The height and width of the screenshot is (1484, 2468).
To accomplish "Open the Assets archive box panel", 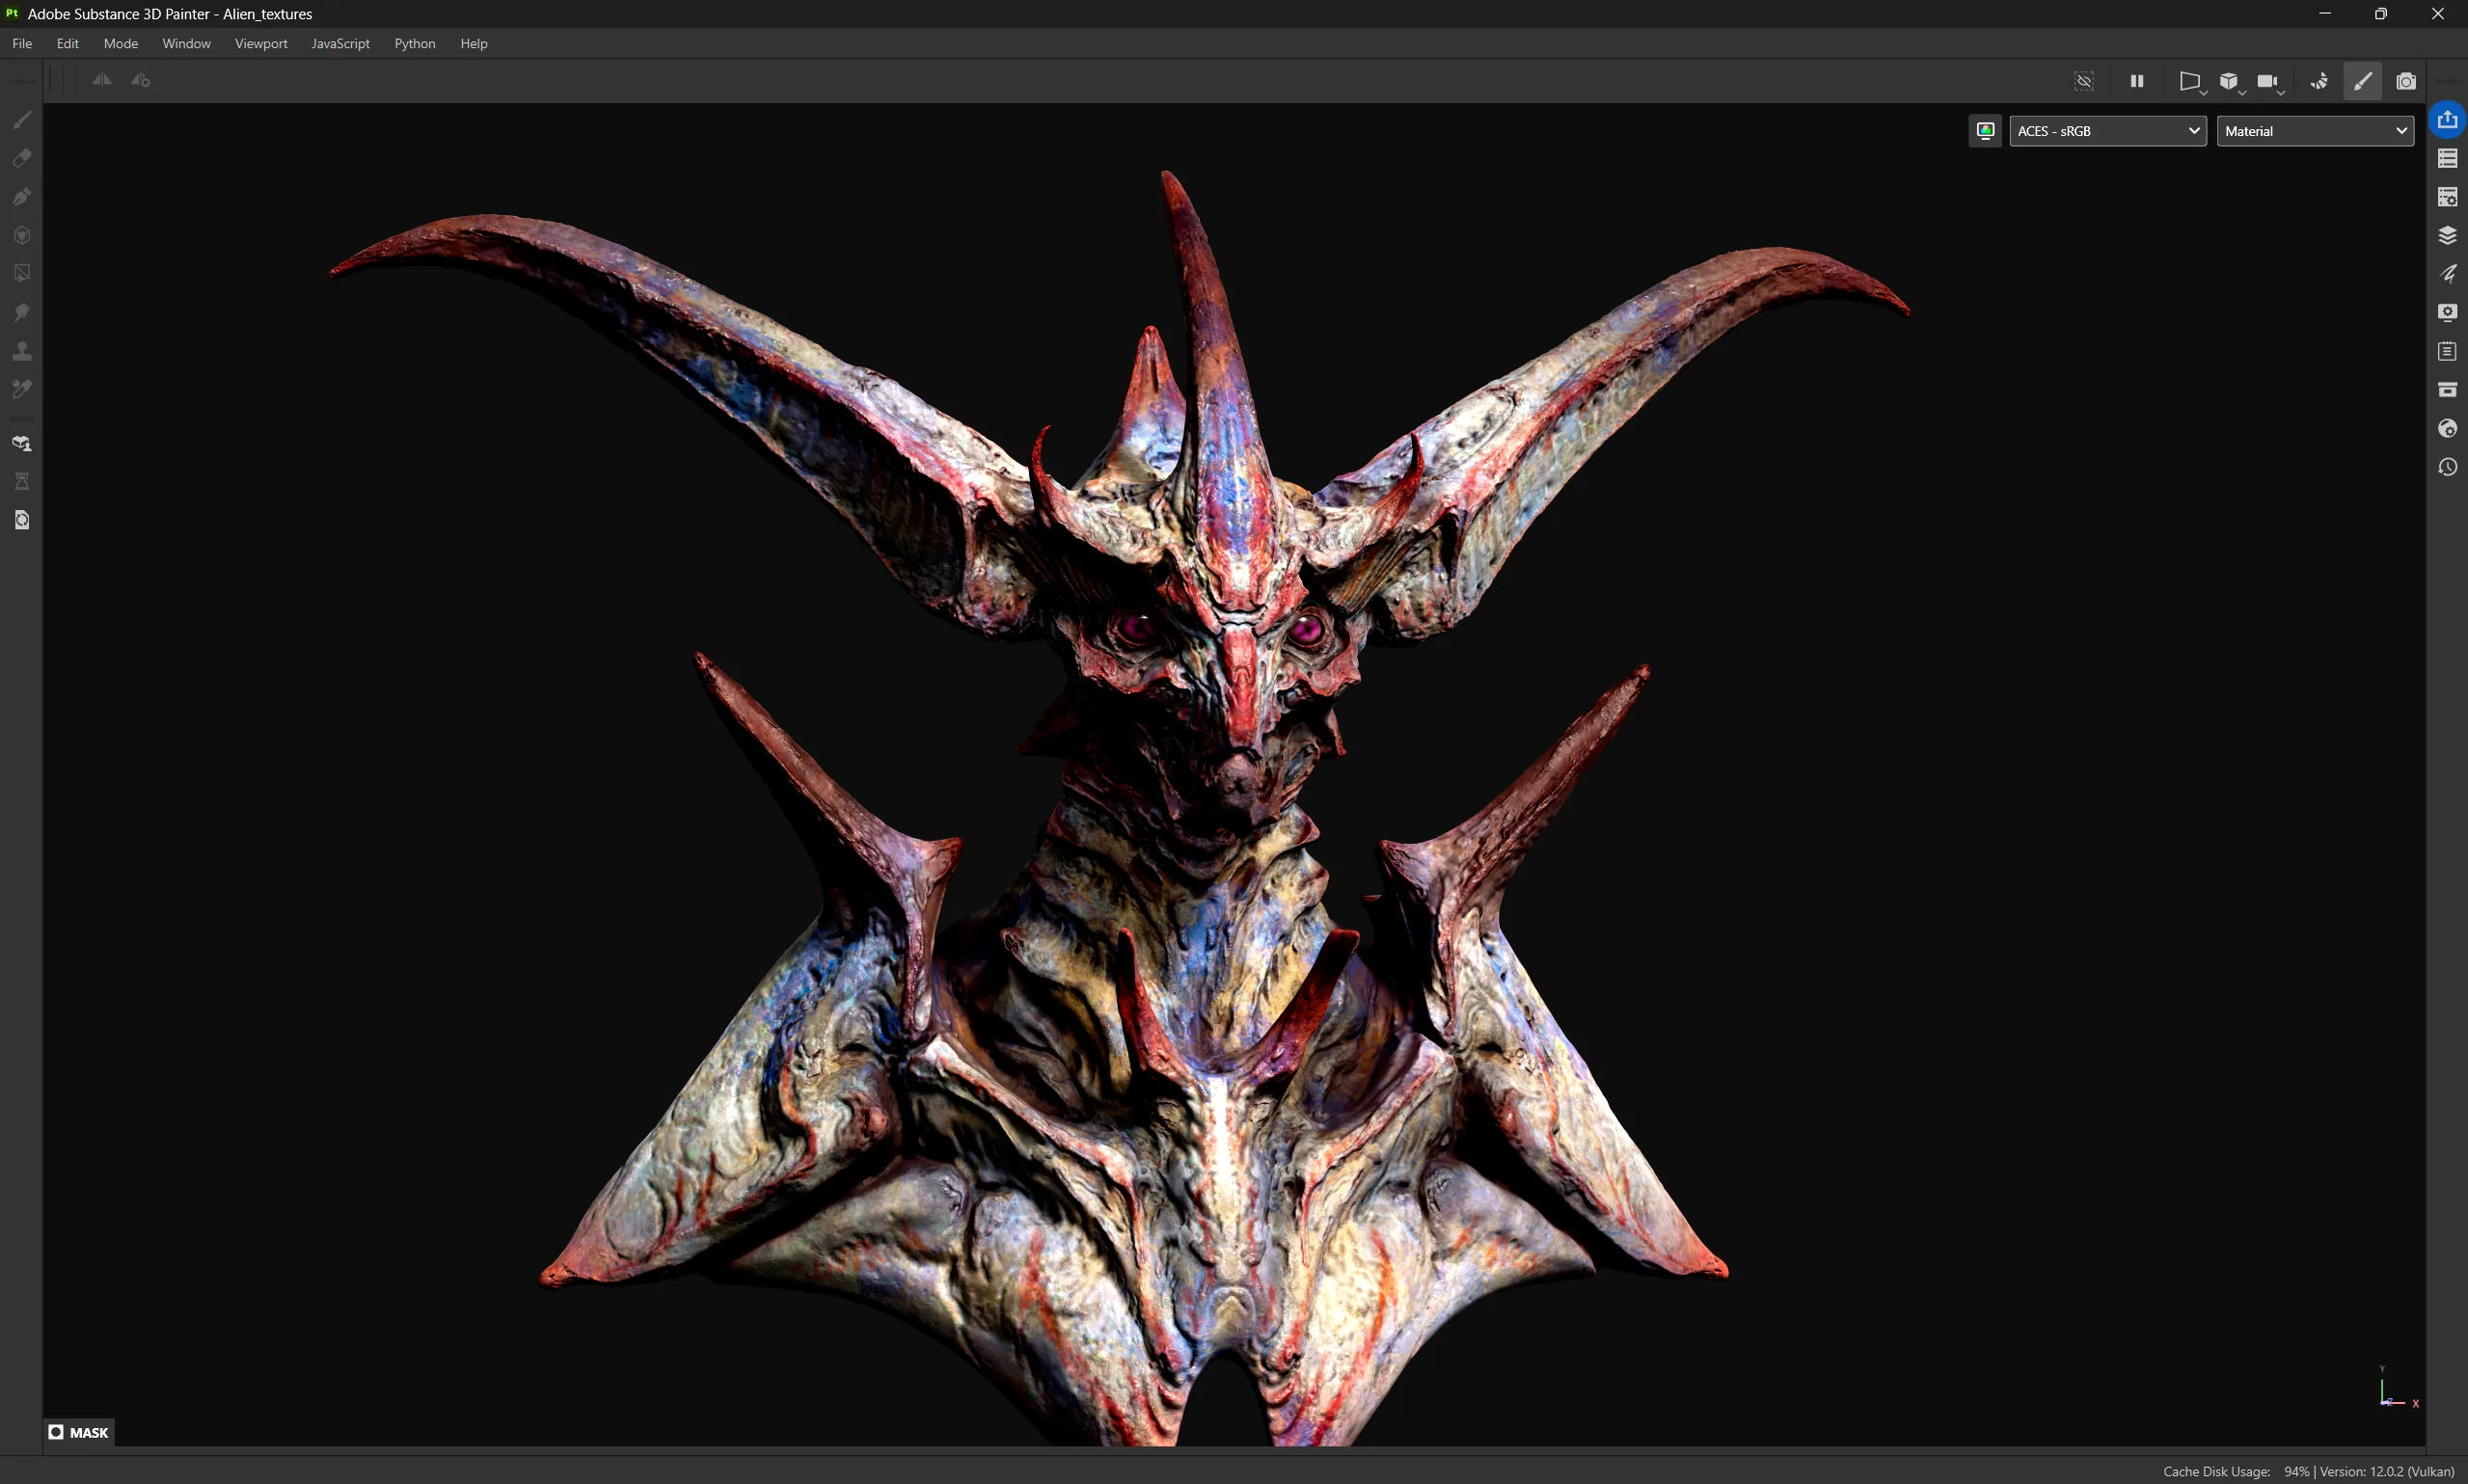I will tap(2447, 389).
